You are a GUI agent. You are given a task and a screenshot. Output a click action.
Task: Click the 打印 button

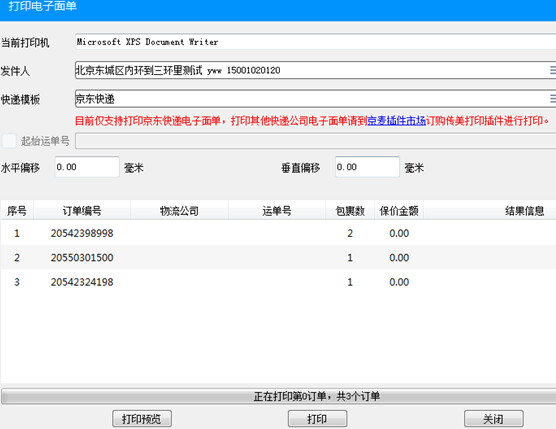pyautogui.click(x=317, y=419)
